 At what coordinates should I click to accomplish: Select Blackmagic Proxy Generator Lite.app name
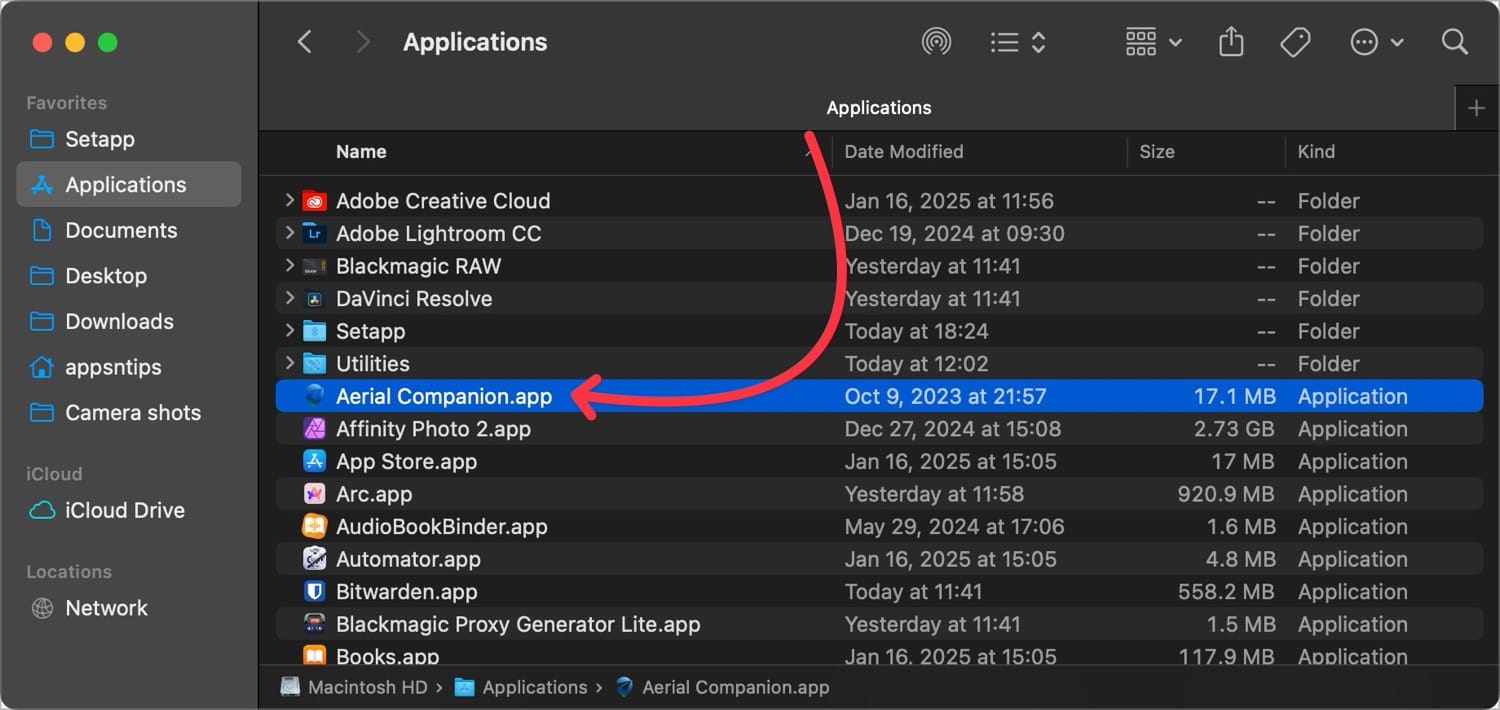[x=518, y=624]
